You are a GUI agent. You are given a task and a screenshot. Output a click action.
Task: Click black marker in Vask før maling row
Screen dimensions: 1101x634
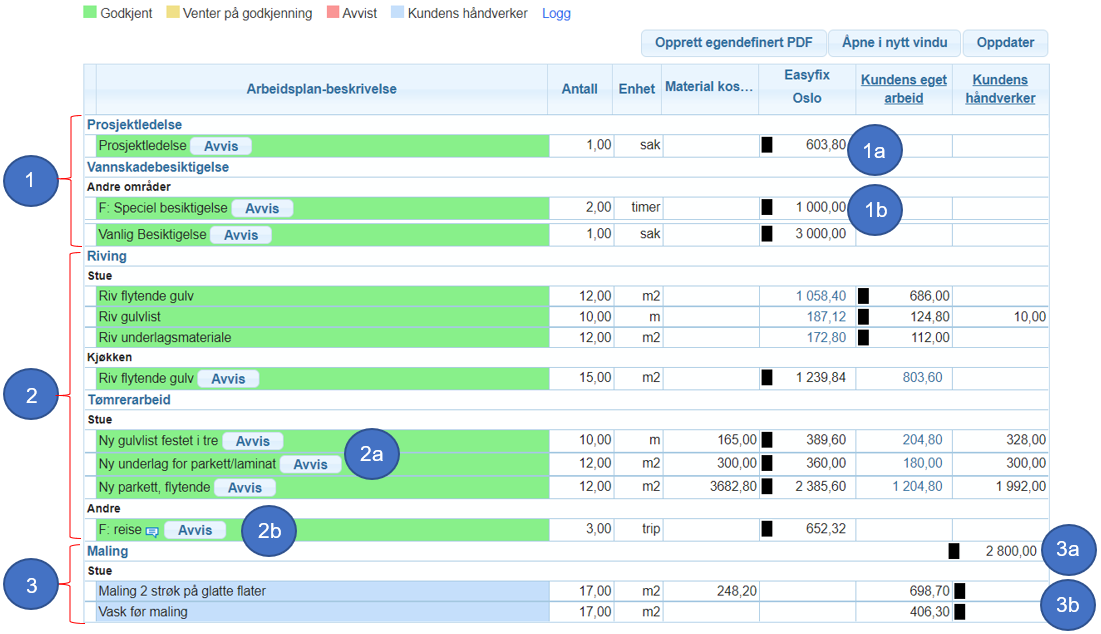click(960, 611)
